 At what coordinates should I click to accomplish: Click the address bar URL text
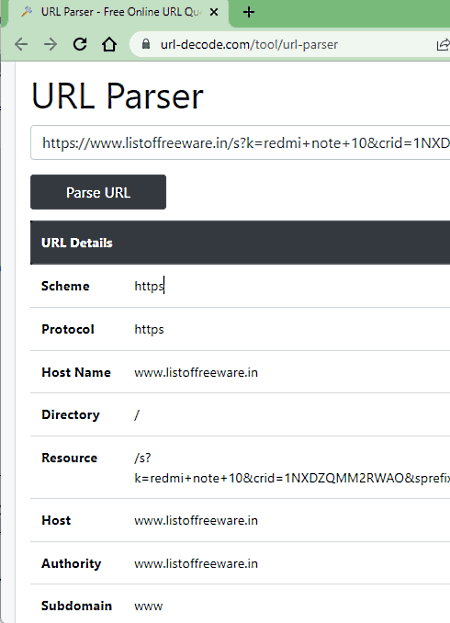[x=249, y=44]
